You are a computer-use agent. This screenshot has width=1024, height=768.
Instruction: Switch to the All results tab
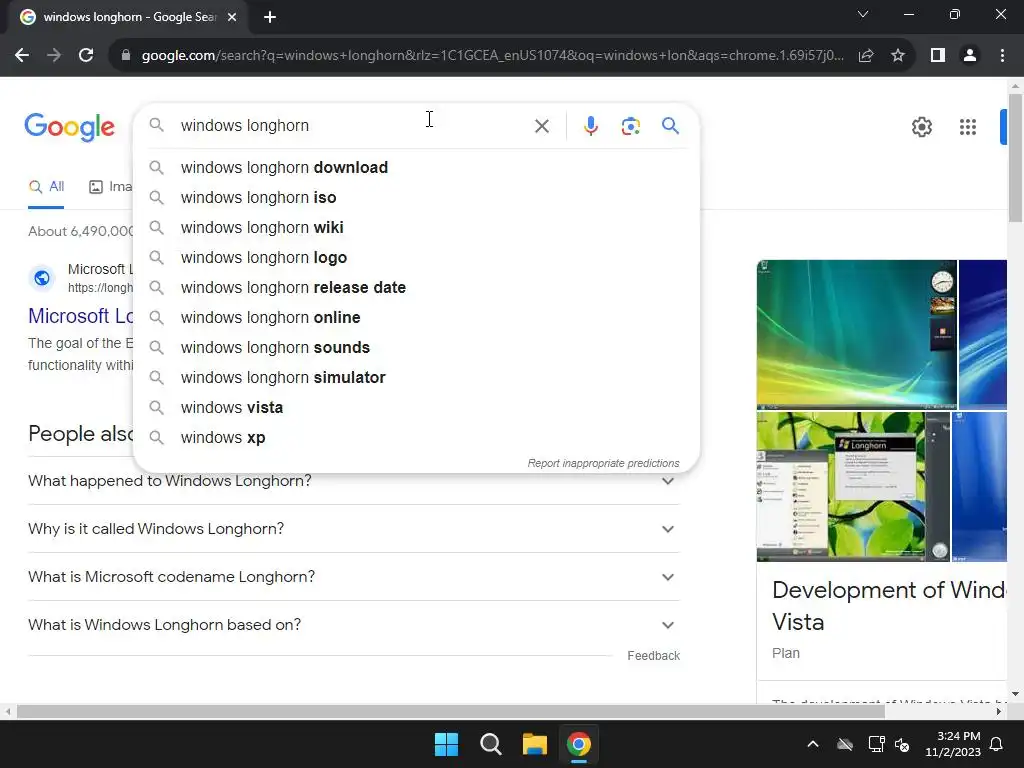pyautogui.click(x=46, y=187)
